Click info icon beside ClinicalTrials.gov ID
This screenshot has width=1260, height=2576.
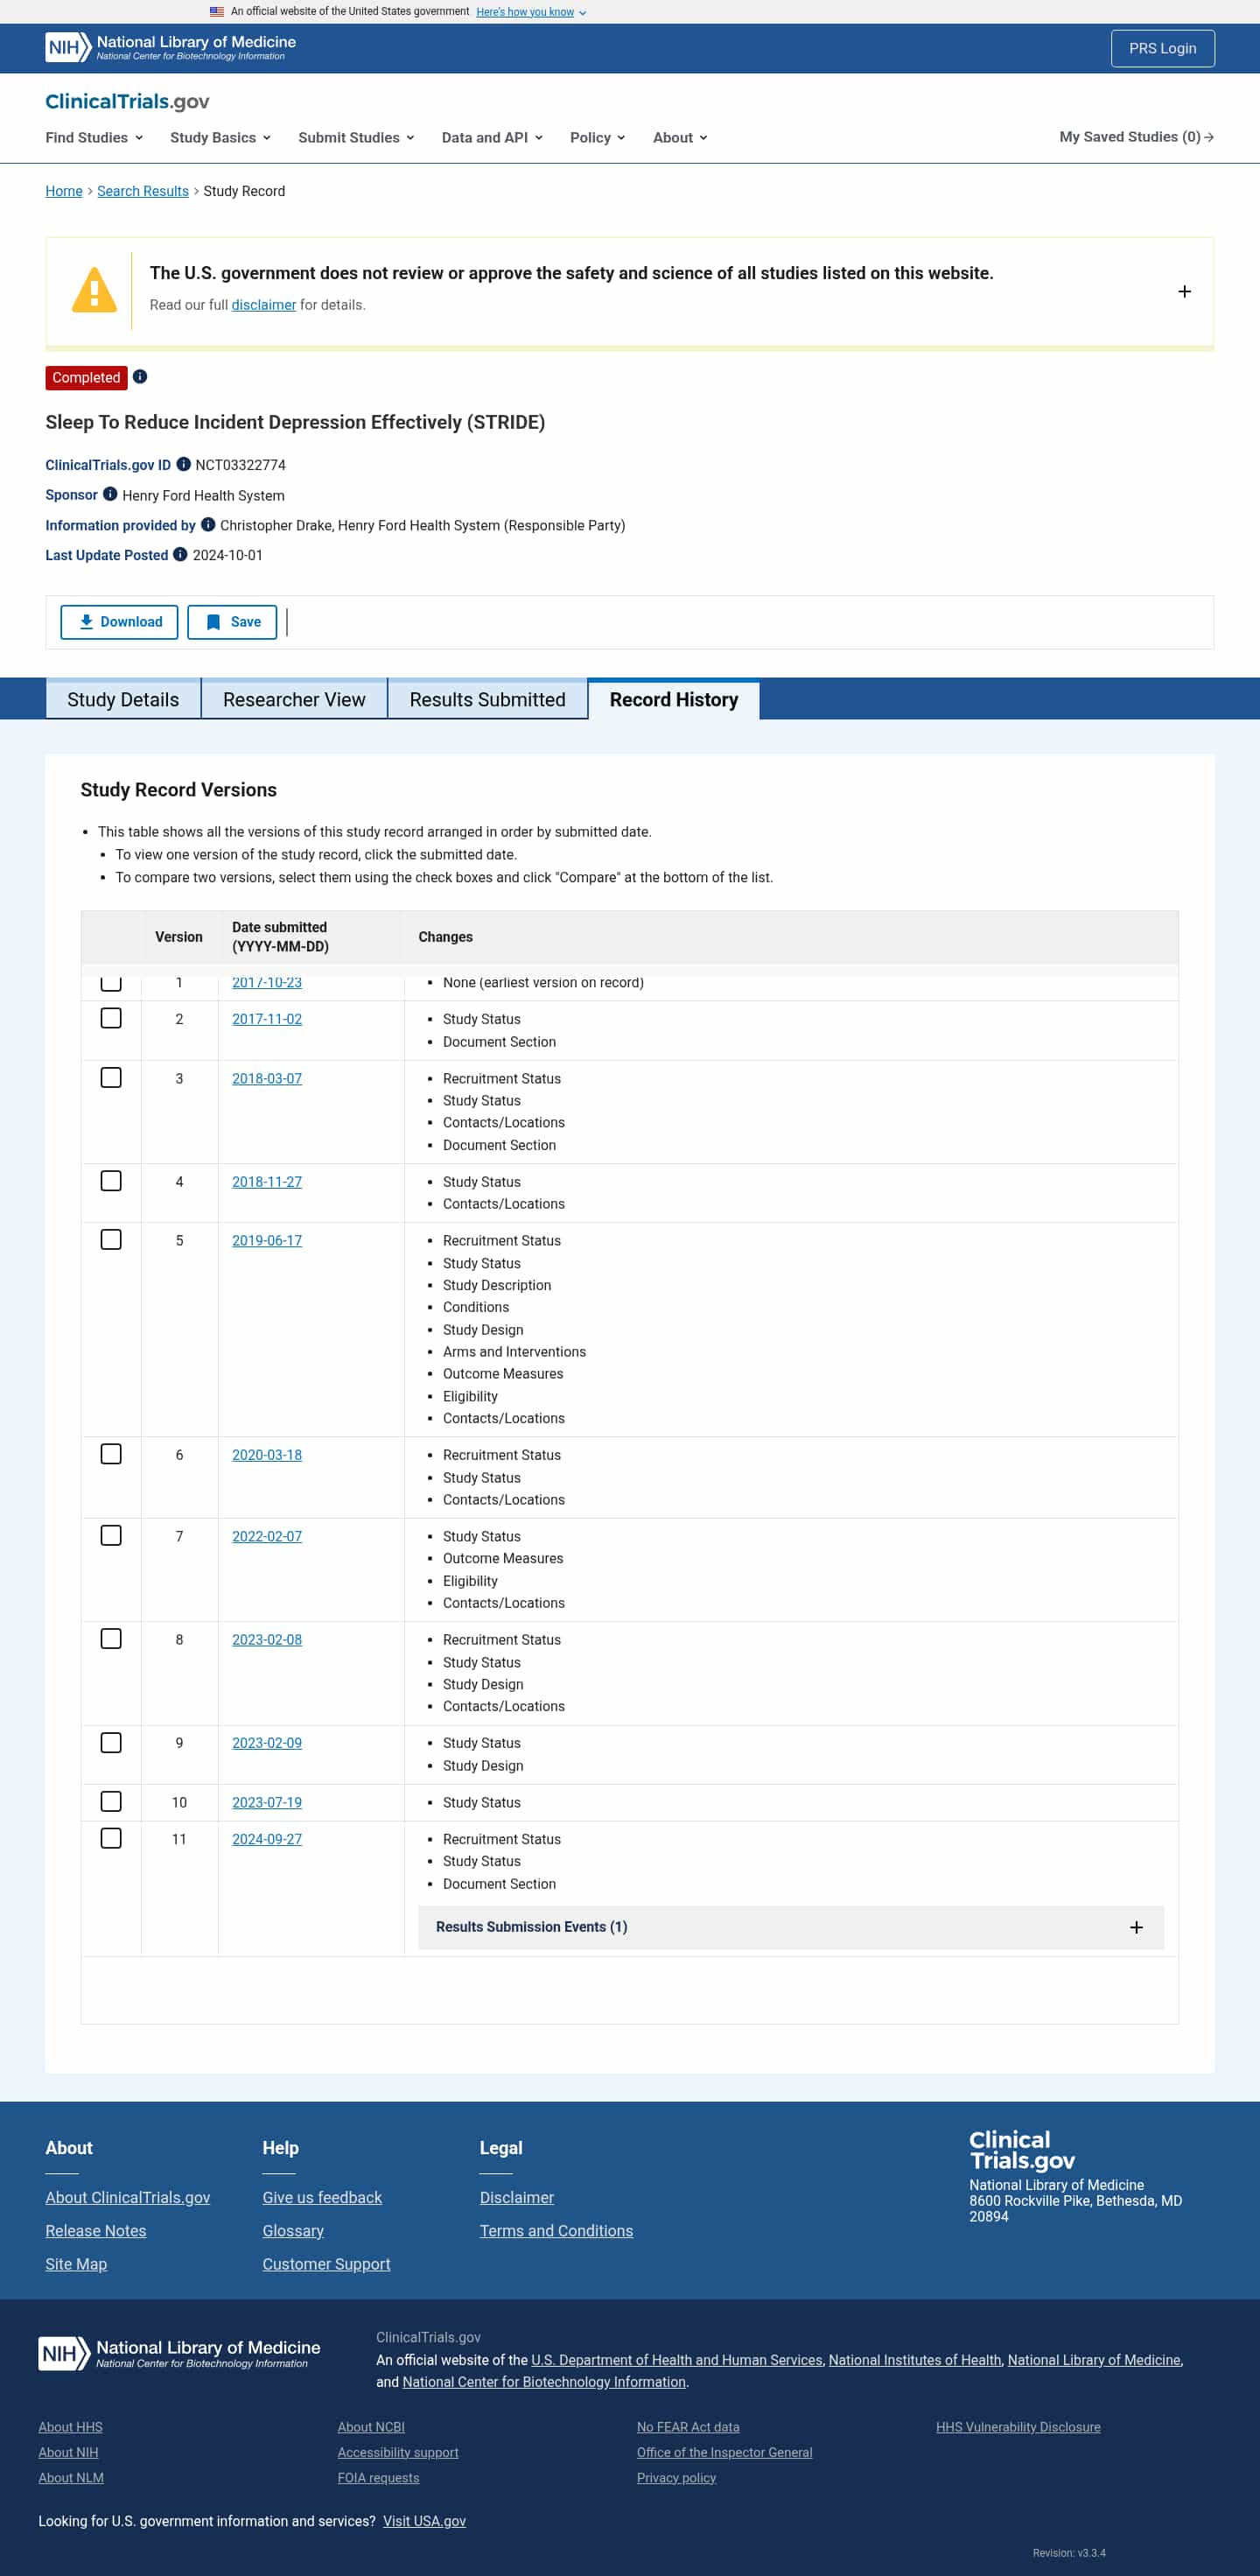click(183, 464)
